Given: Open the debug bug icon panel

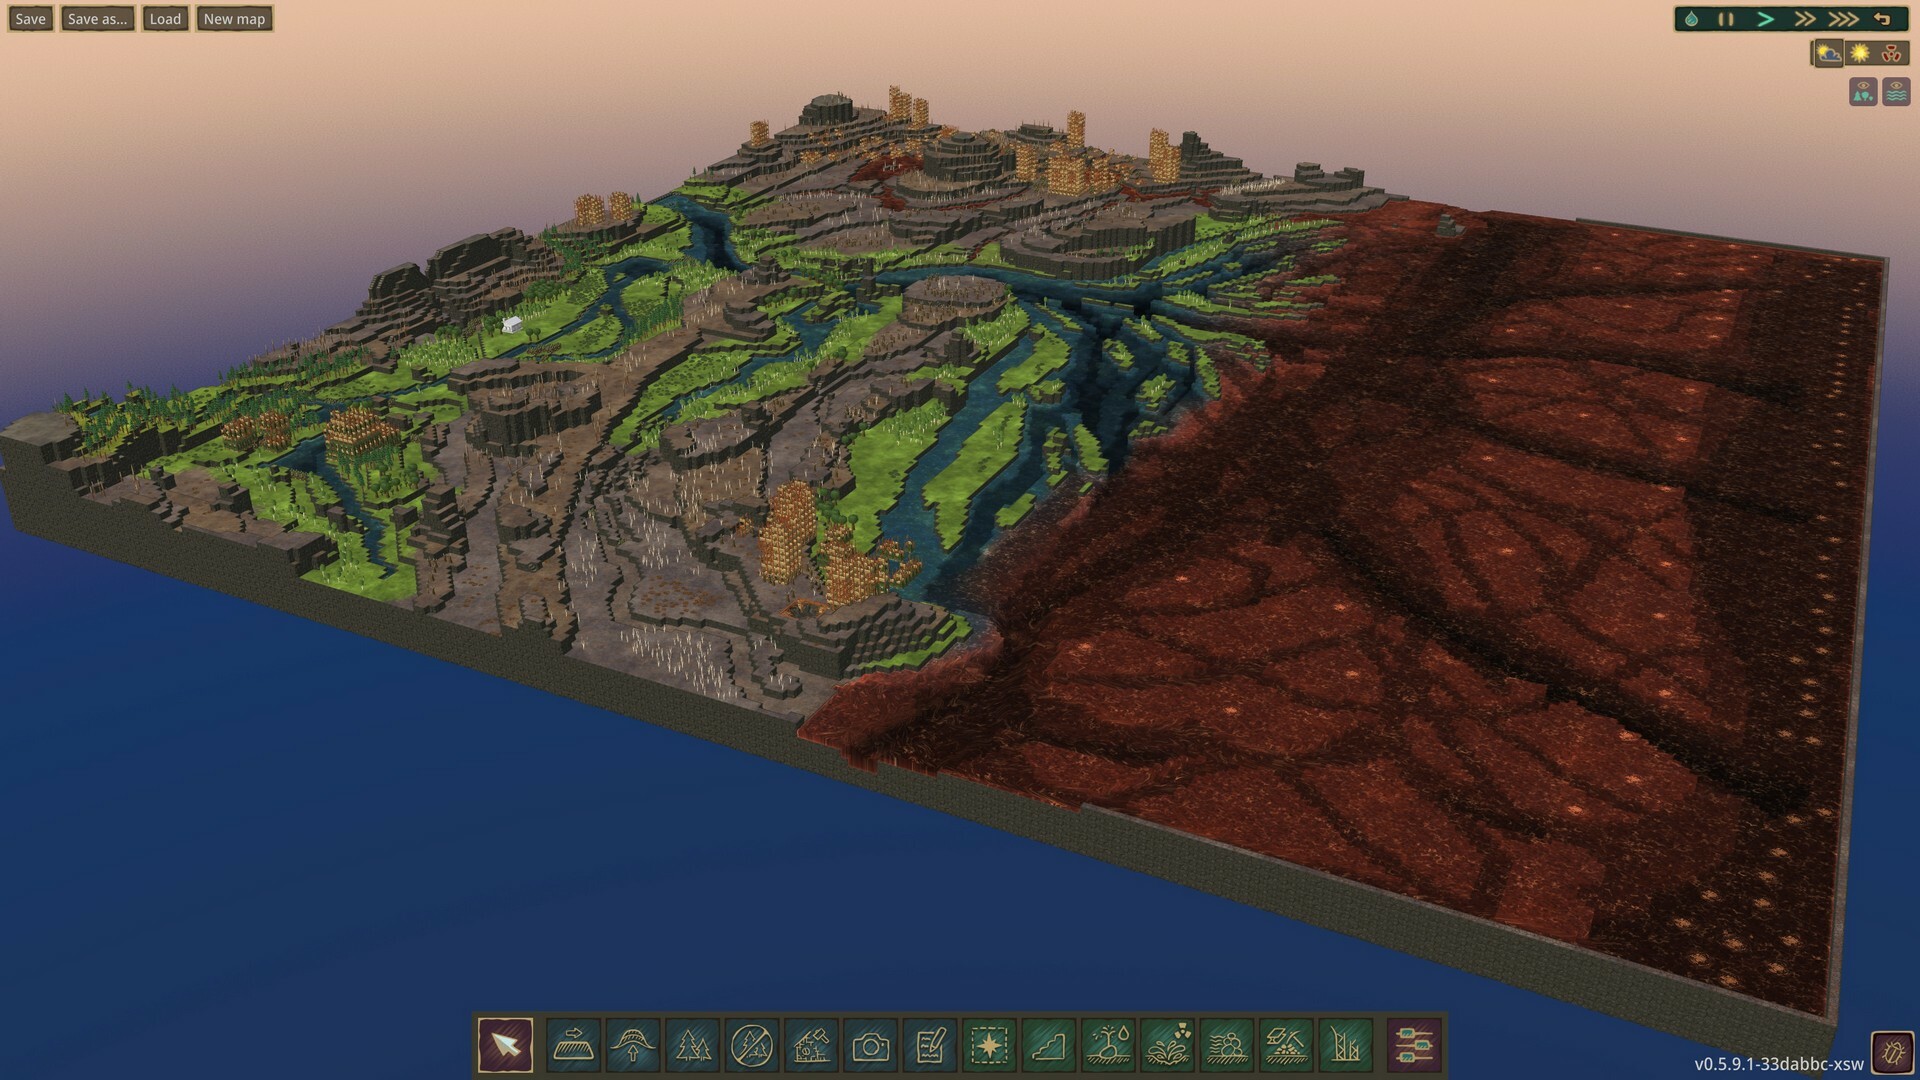Looking at the screenshot, I should pyautogui.click(x=1892, y=1052).
